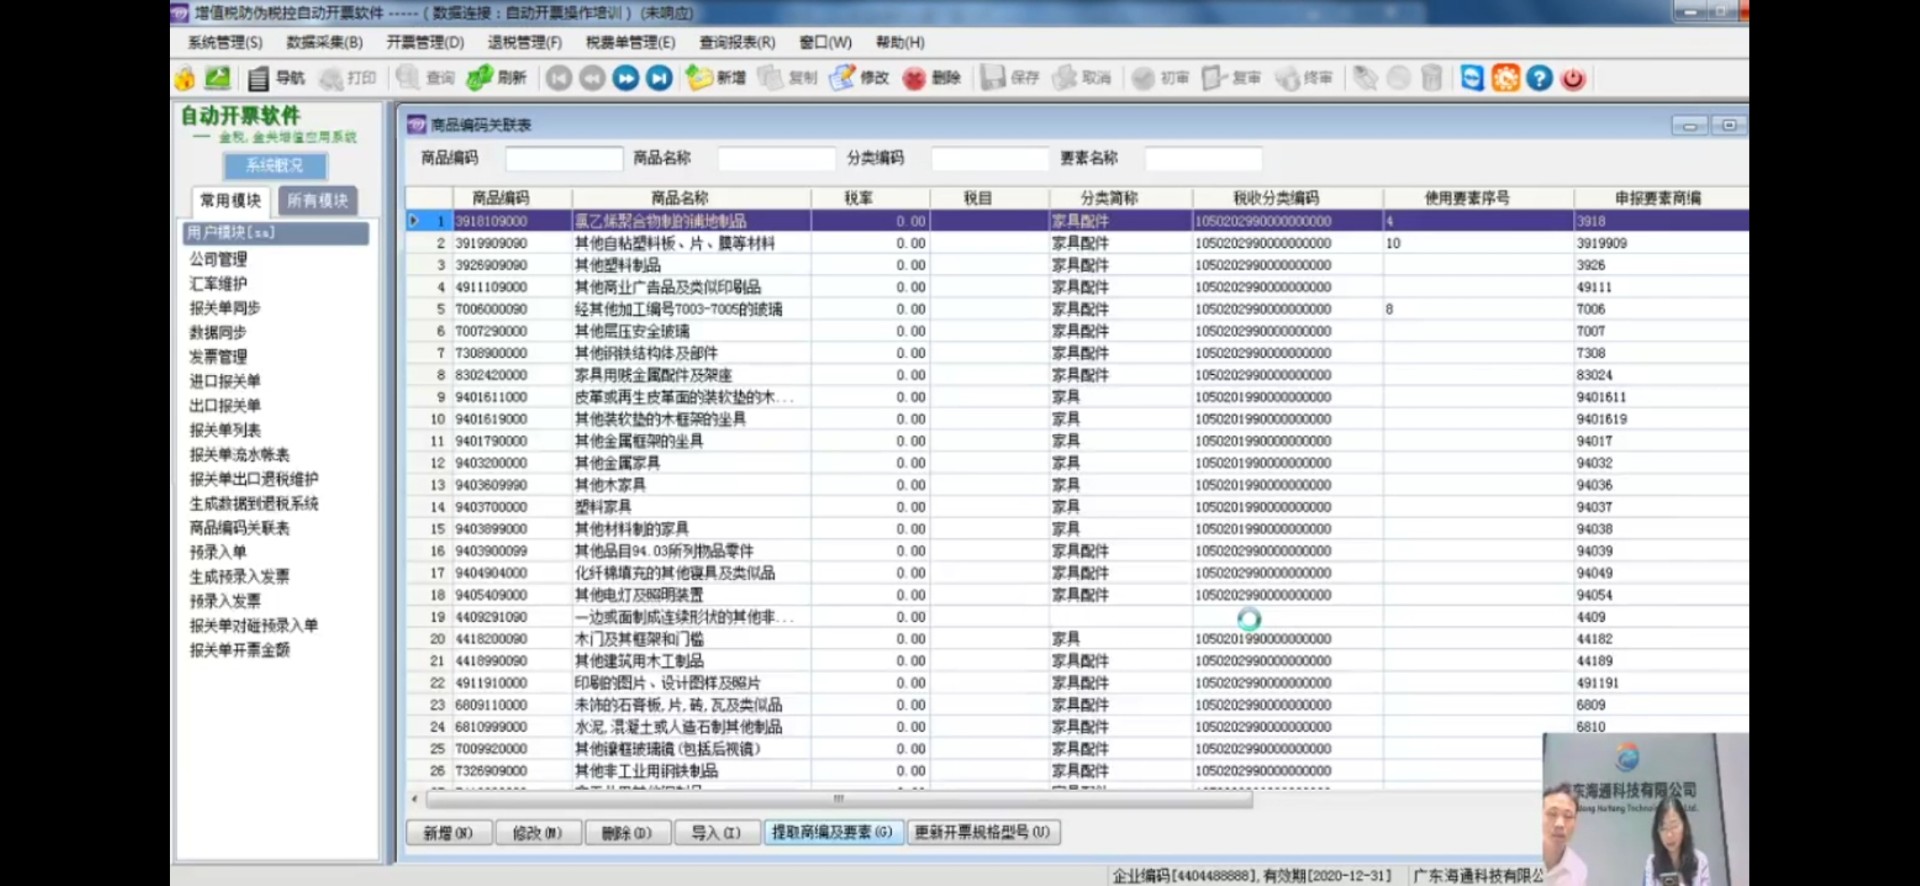This screenshot has width=1920, height=886.
Task: Select the row 木门及其框架和门槛
Action: [1077, 639]
